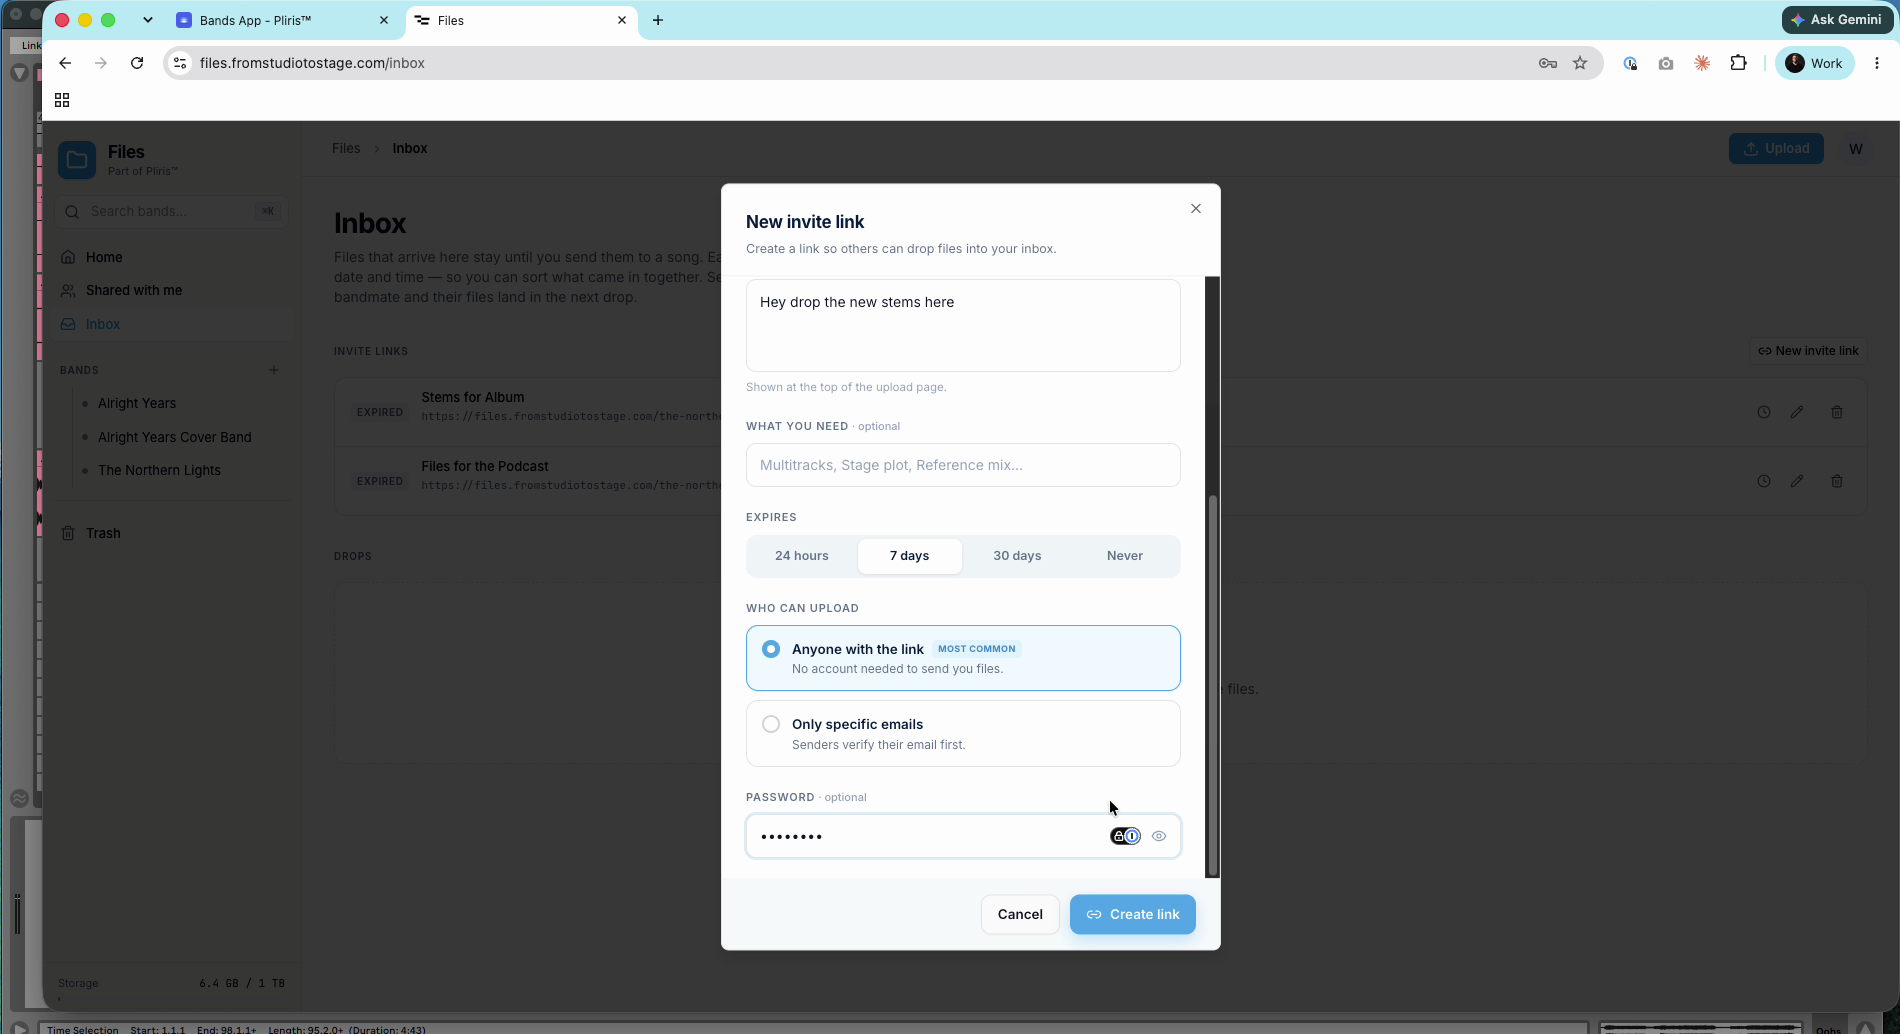This screenshot has width=1900, height=1034.
Task: Open the camera screenshot extension icon
Action: pyautogui.click(x=1665, y=63)
